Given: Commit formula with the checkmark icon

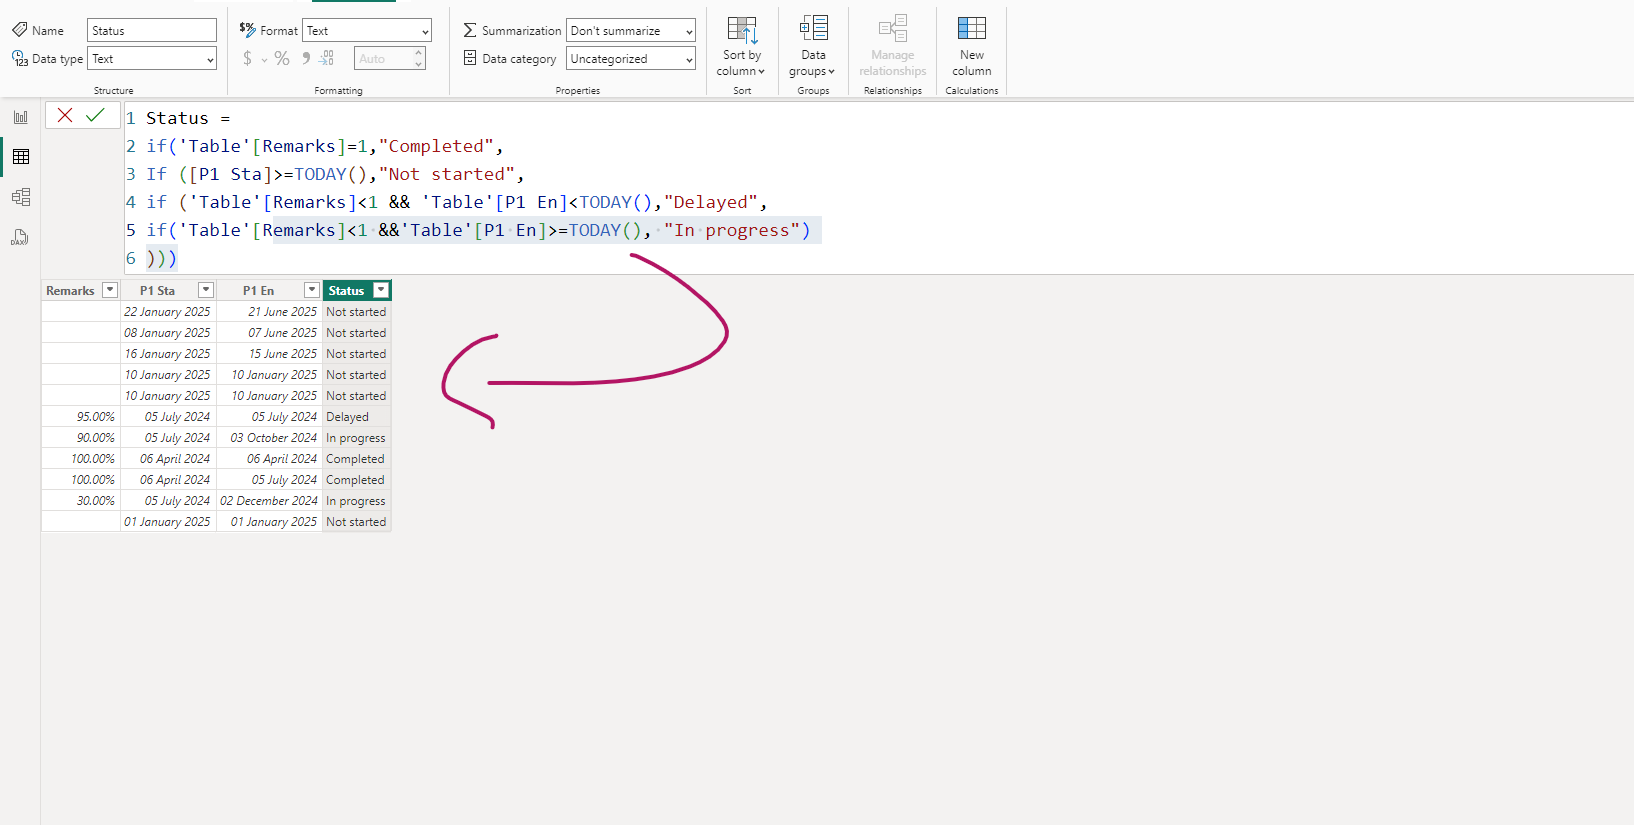Looking at the screenshot, I should (95, 115).
